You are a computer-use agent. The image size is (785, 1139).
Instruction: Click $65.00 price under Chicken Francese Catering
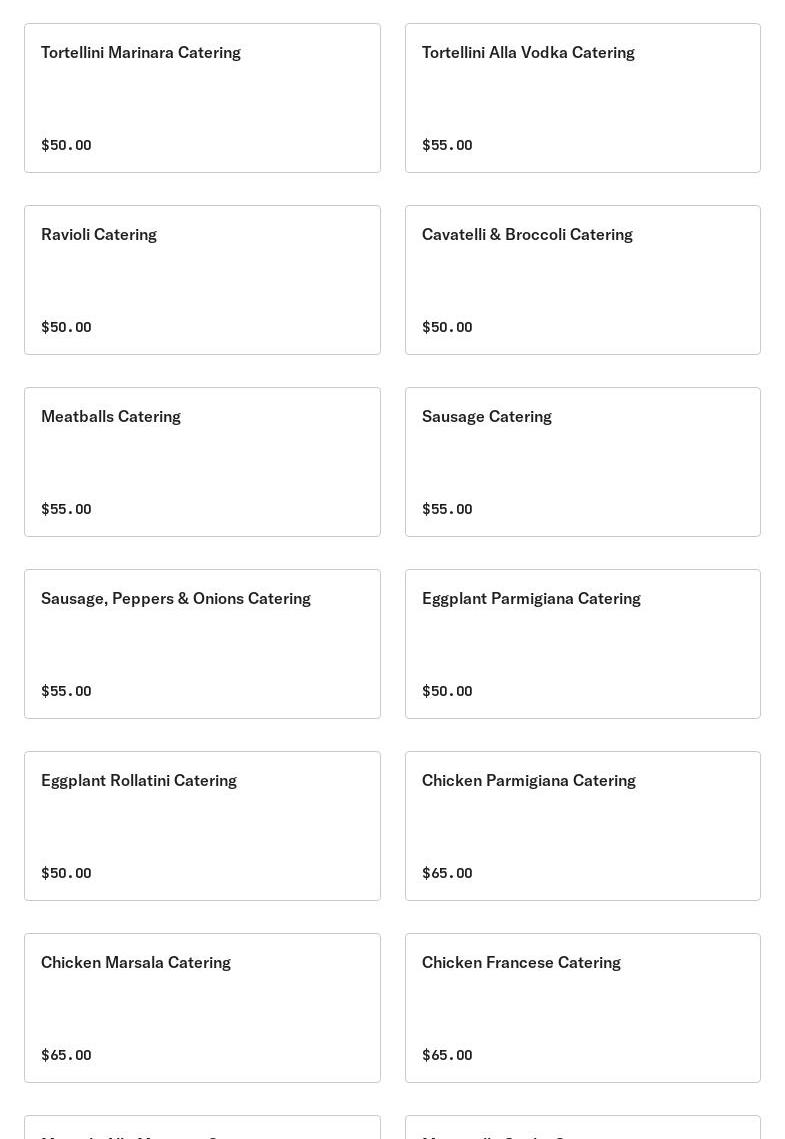click(x=447, y=1055)
